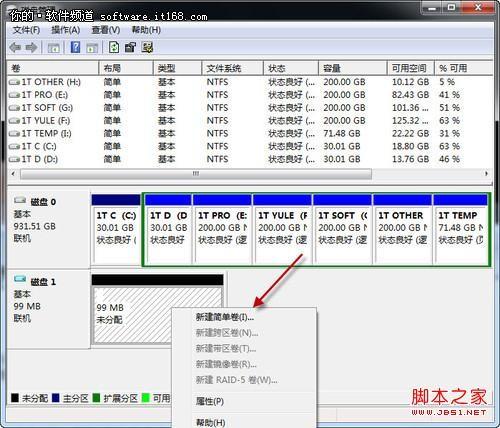The width and height of the screenshot is (500, 428).
Task: Select the 1T YULE partition block
Action: 282,230
